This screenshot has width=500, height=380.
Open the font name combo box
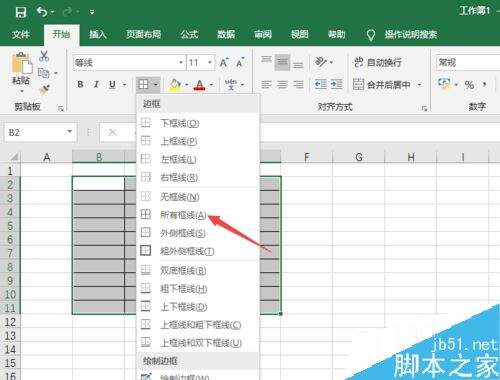[129, 62]
